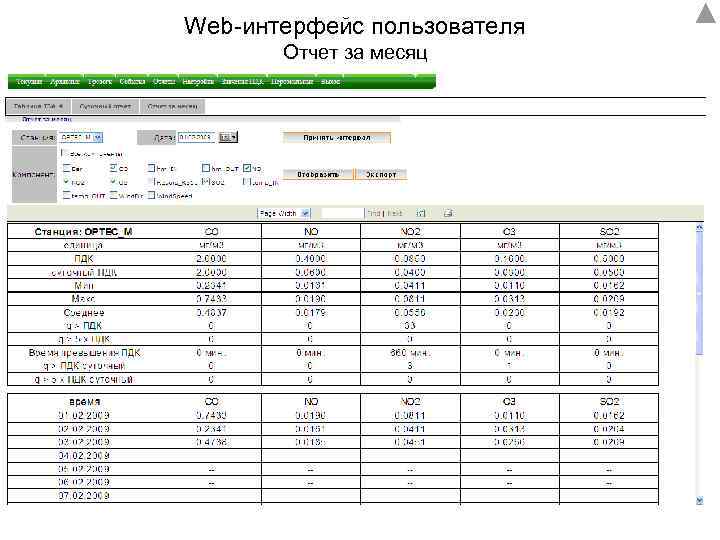Image resolution: width=720 pixels, height=540 pixels.
Task: Click the 660 мин. value under NO2
Action: point(410,353)
